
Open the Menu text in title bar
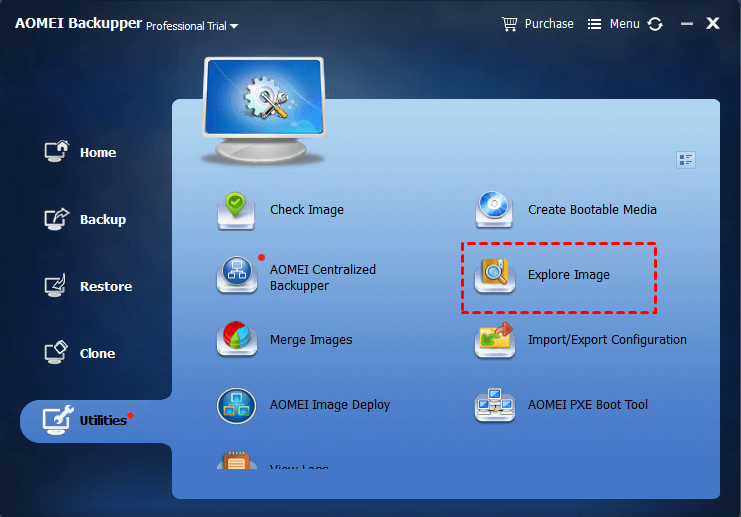coord(624,24)
